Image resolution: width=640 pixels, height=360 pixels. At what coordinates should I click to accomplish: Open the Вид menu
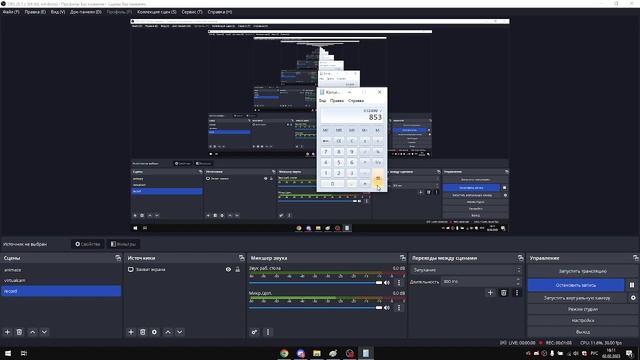click(58, 12)
